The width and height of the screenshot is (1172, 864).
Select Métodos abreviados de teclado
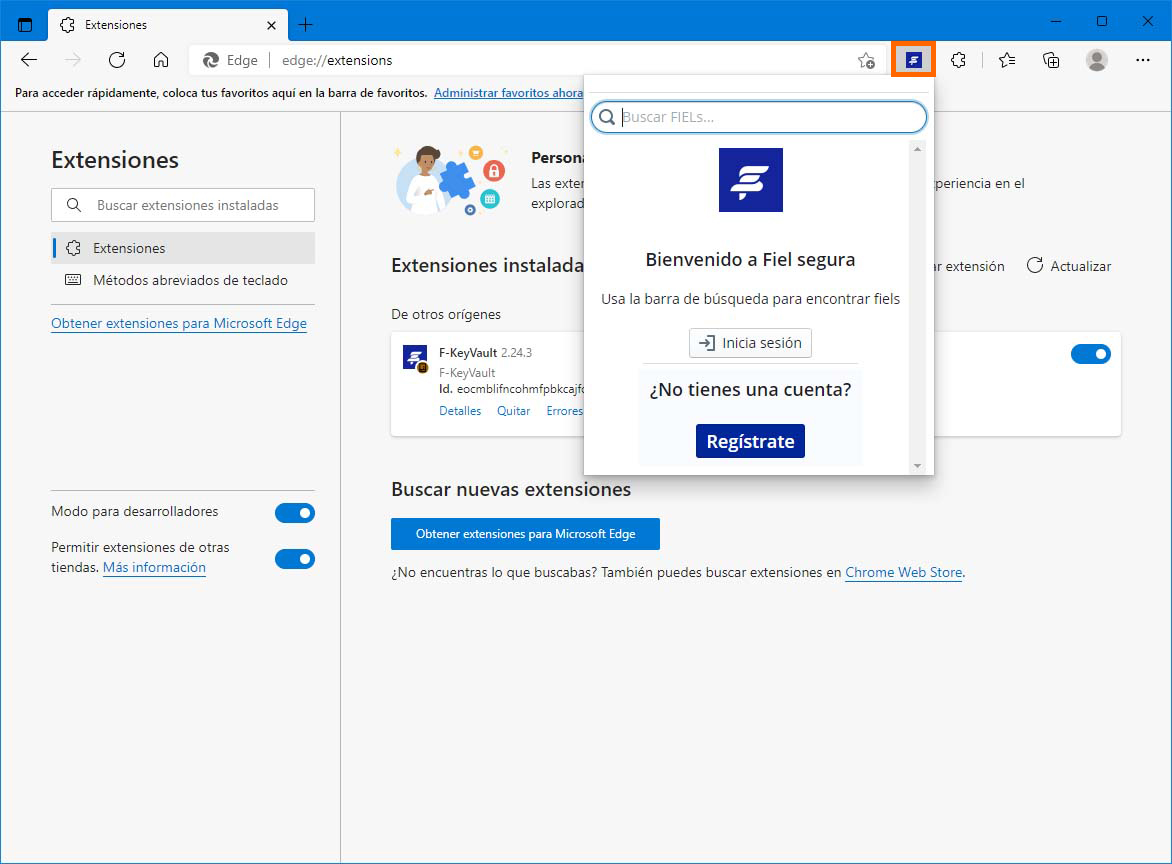click(183, 280)
